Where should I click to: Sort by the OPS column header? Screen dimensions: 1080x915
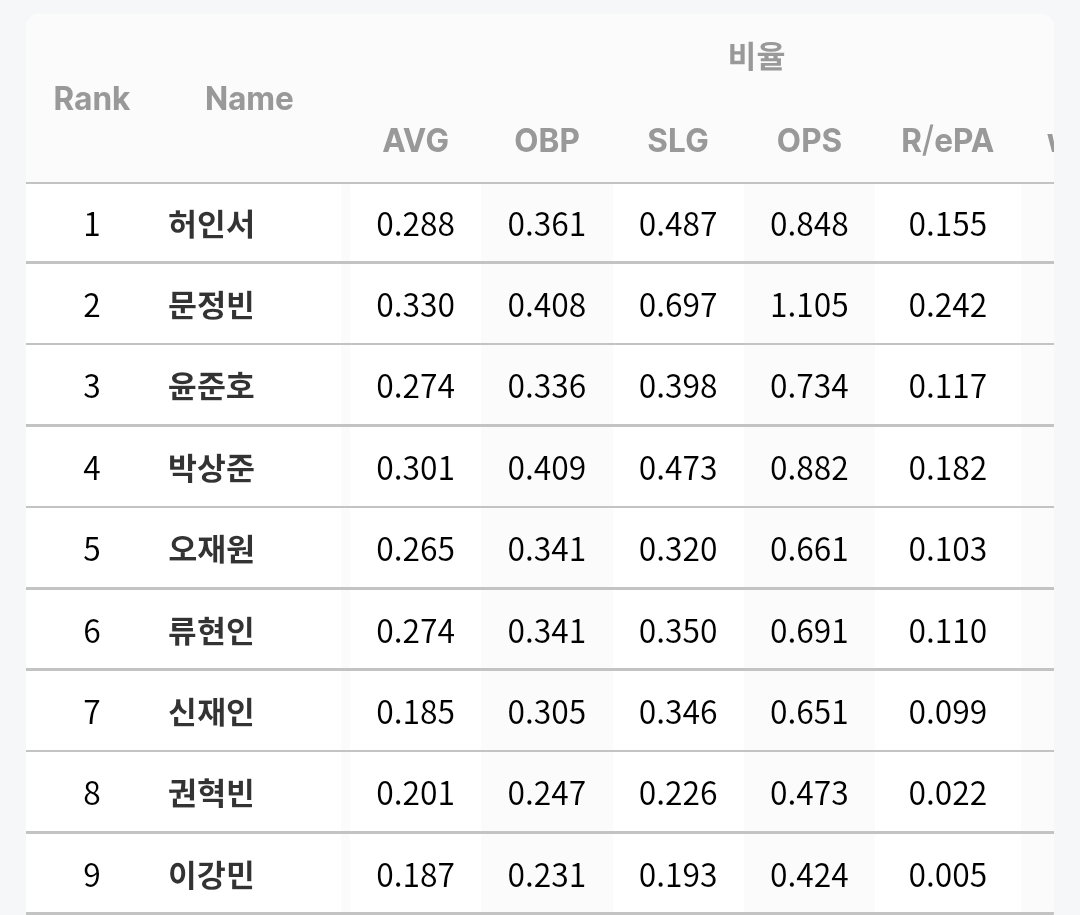[x=809, y=141]
